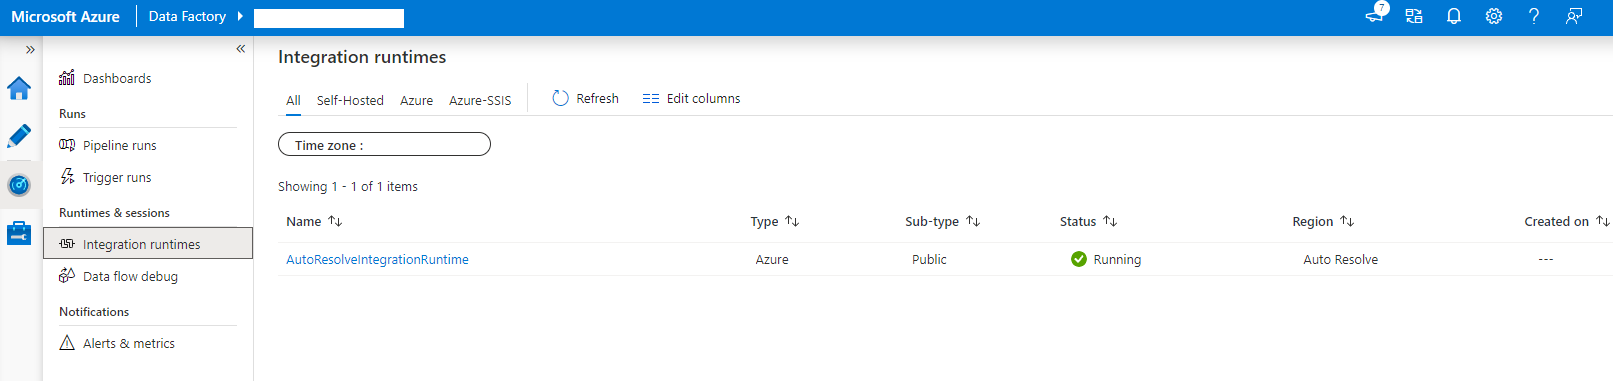Viewport: 1613px width, 381px height.
Task: Open Data flow debug
Action: pos(130,276)
